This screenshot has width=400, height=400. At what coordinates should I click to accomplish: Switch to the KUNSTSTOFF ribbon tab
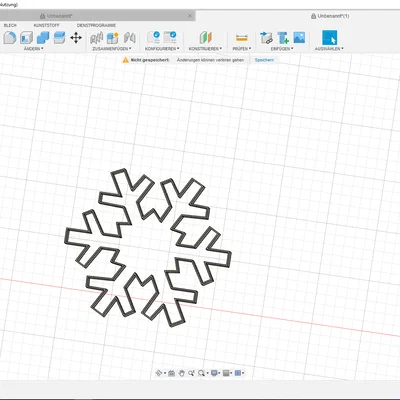pyautogui.click(x=47, y=25)
